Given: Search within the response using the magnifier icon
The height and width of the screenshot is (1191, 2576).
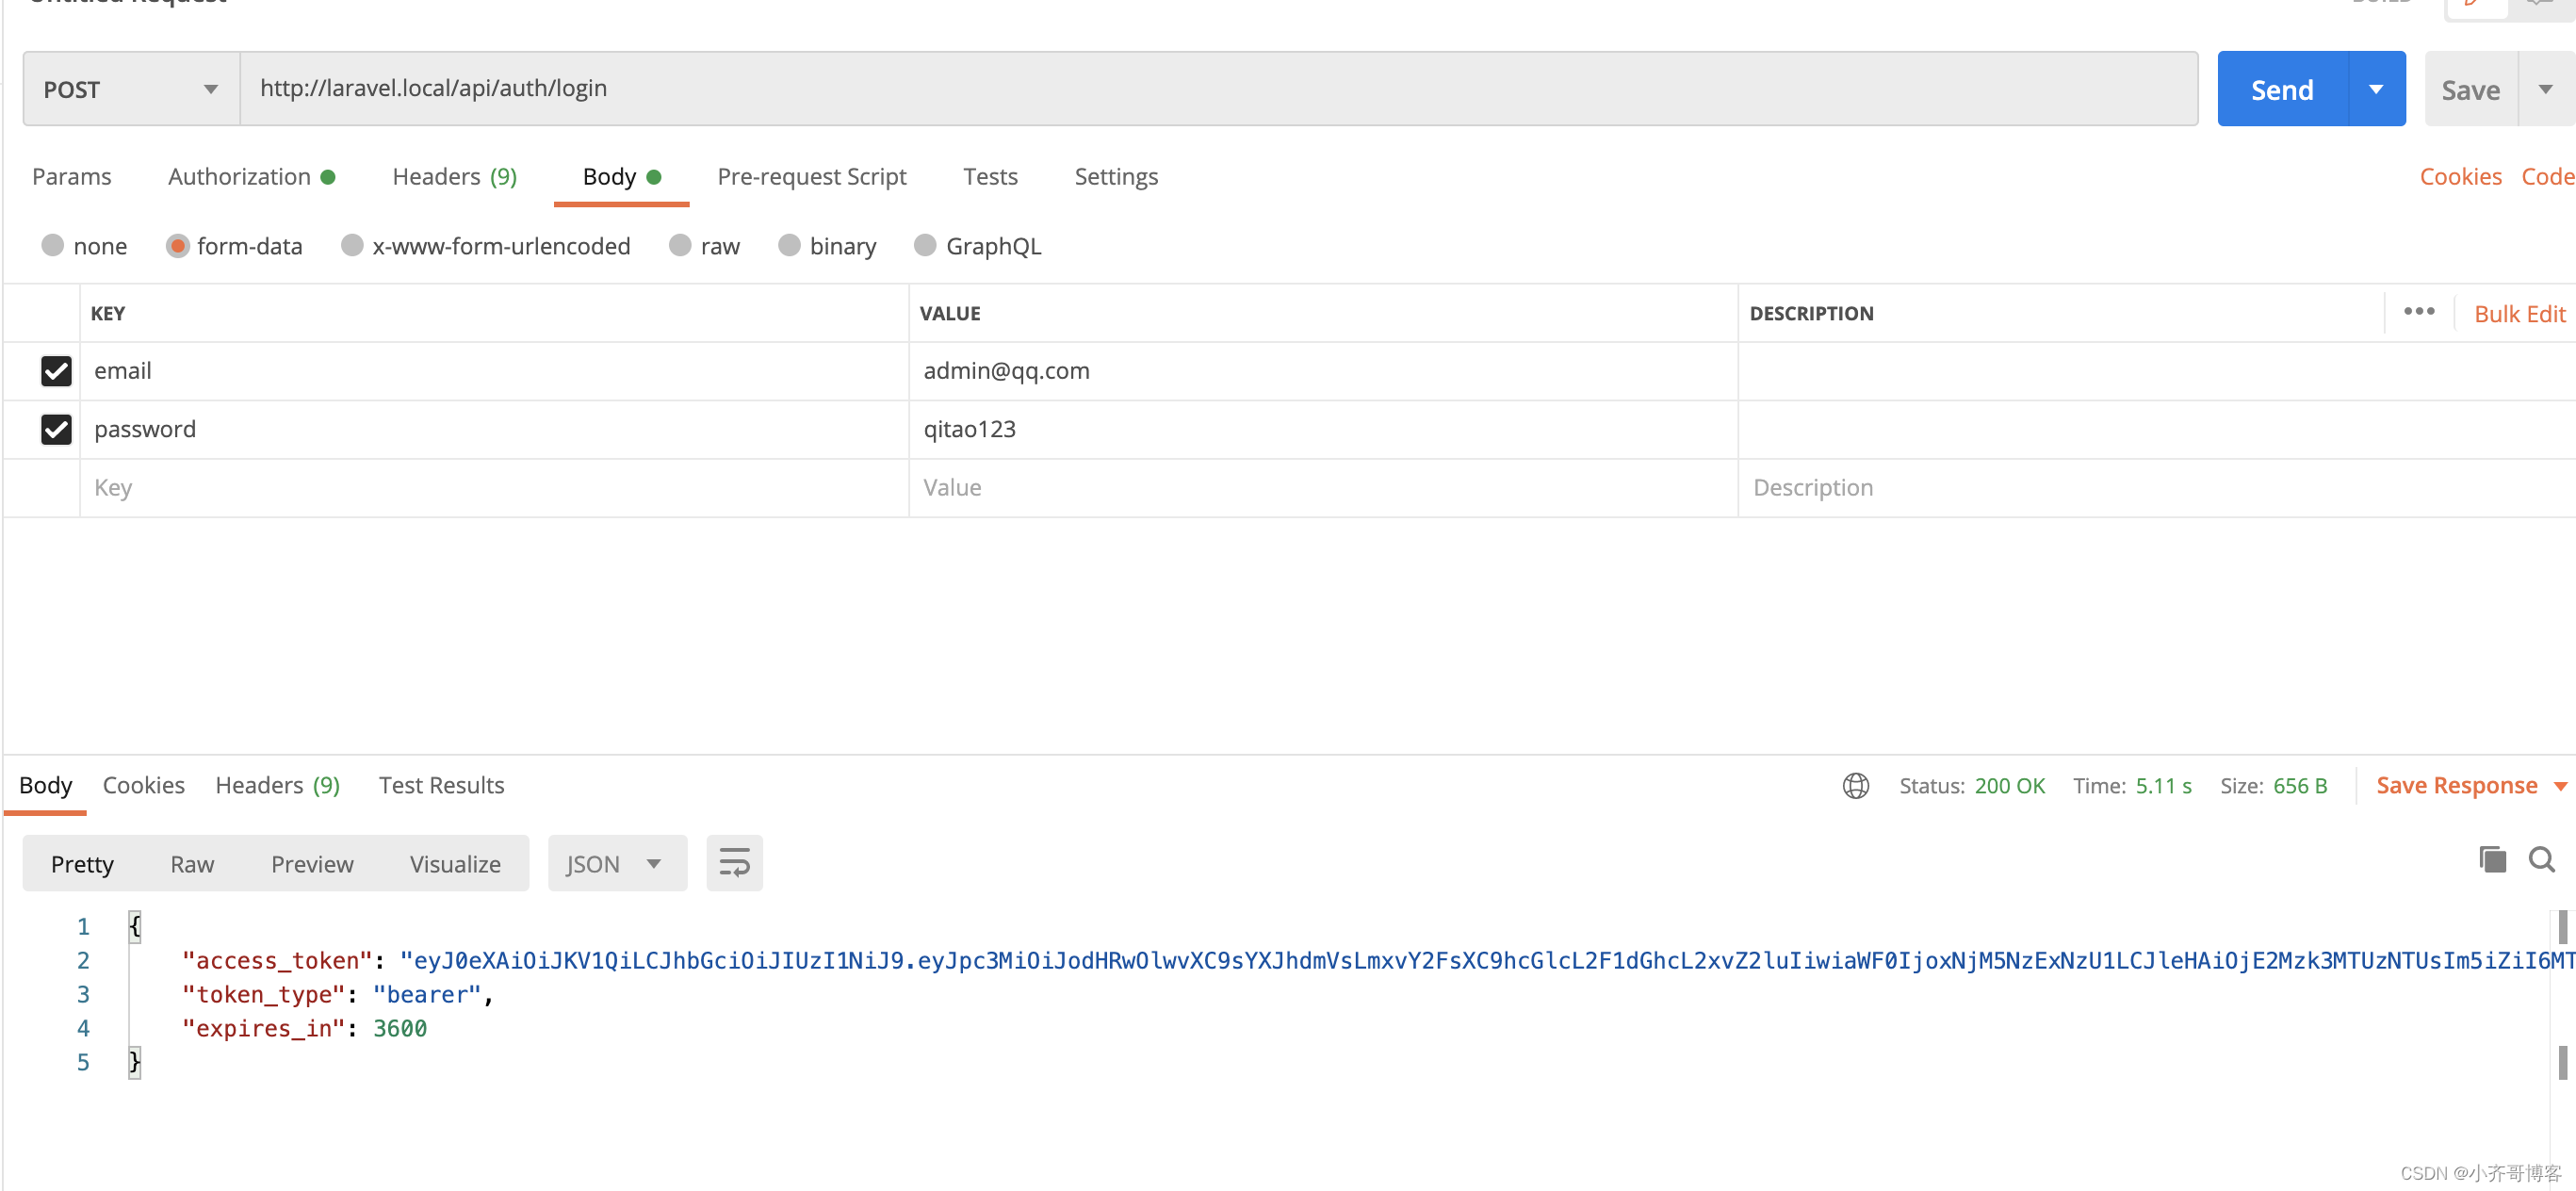Looking at the screenshot, I should (2542, 859).
